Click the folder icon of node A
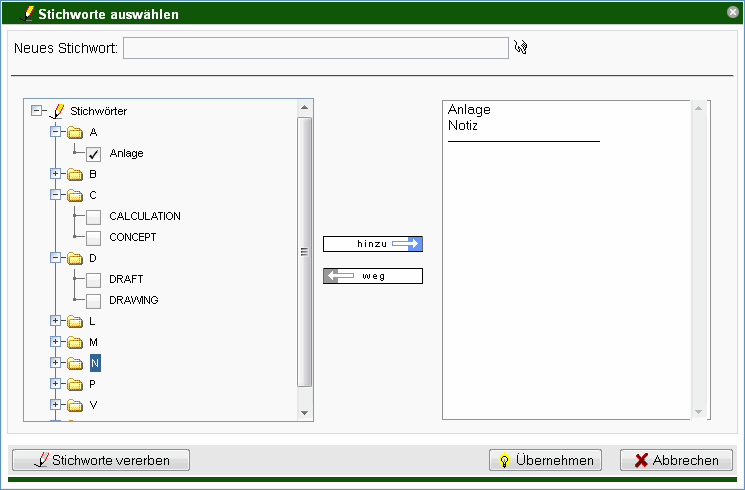 tap(75, 132)
